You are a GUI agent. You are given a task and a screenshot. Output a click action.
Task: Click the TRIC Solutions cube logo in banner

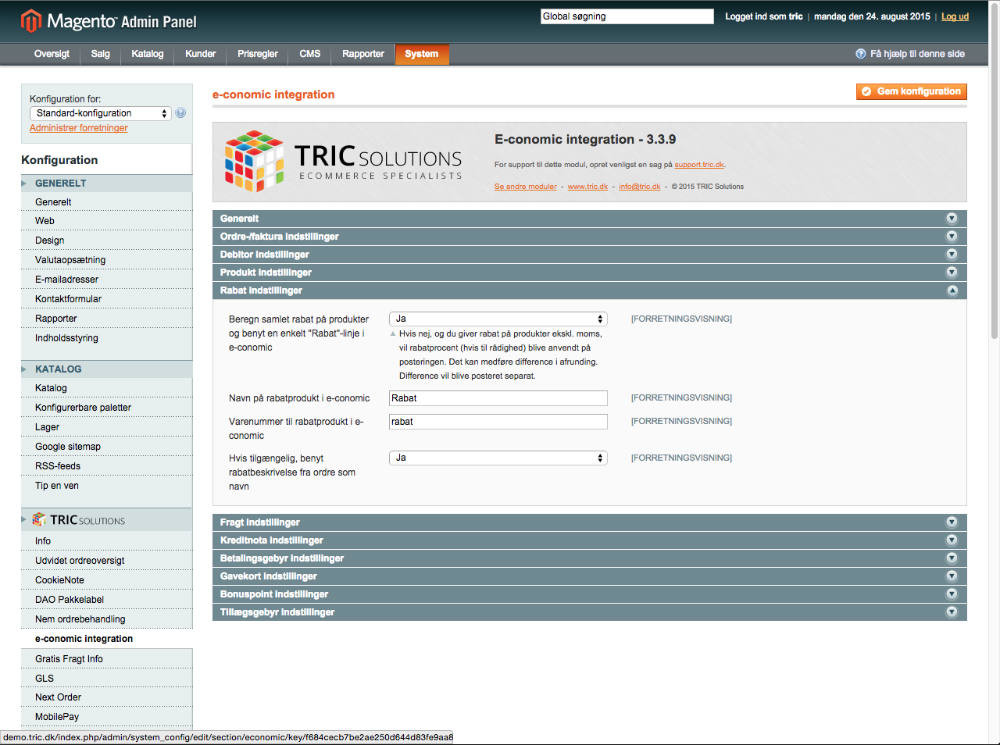[250, 160]
